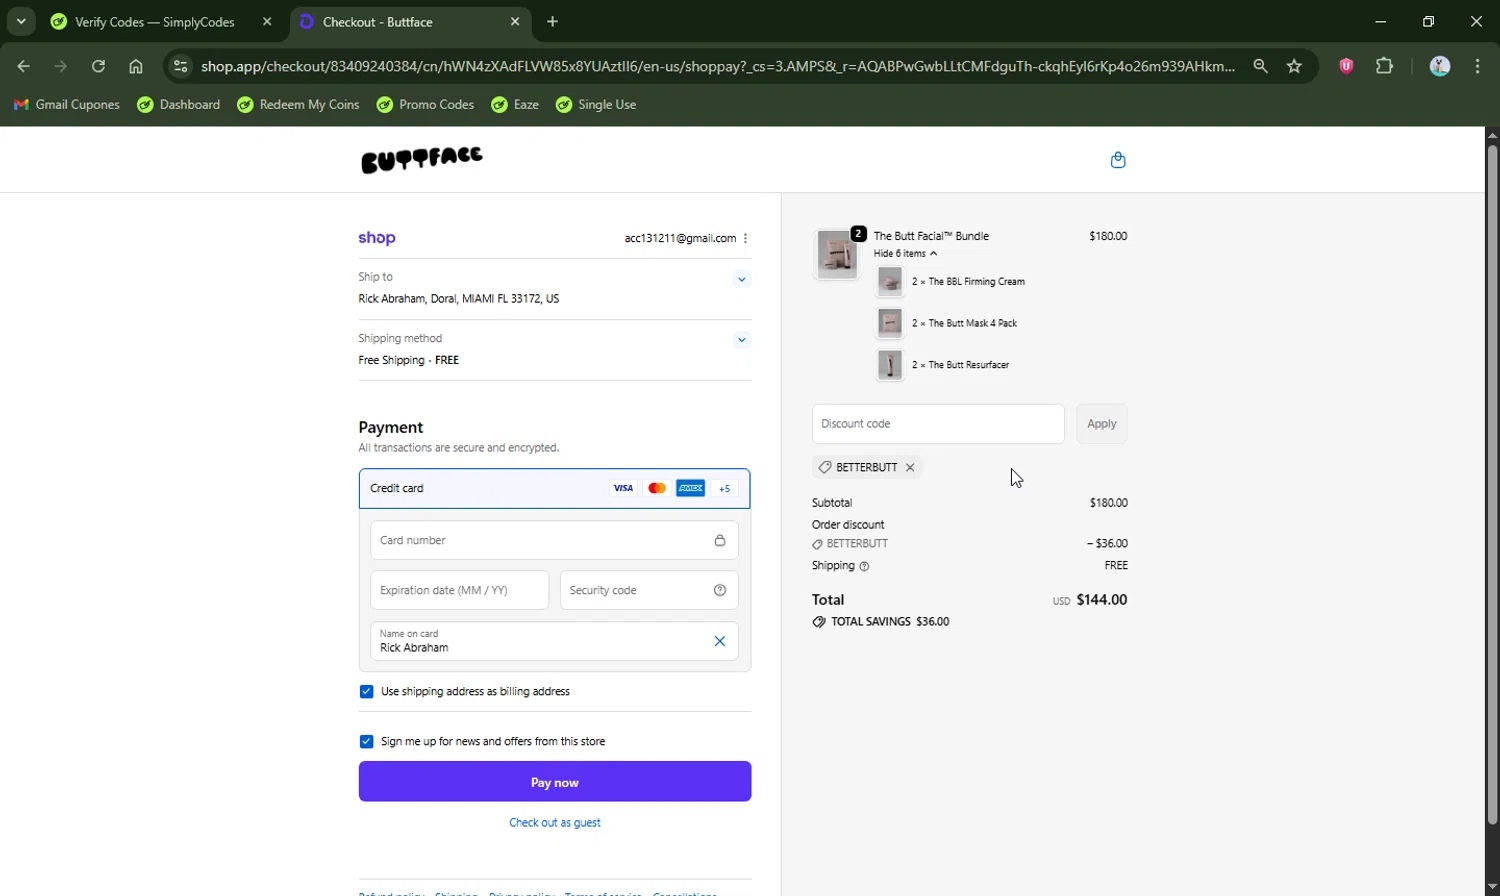This screenshot has width=1500, height=896.
Task: Click Check out as guest link
Action: [555, 823]
